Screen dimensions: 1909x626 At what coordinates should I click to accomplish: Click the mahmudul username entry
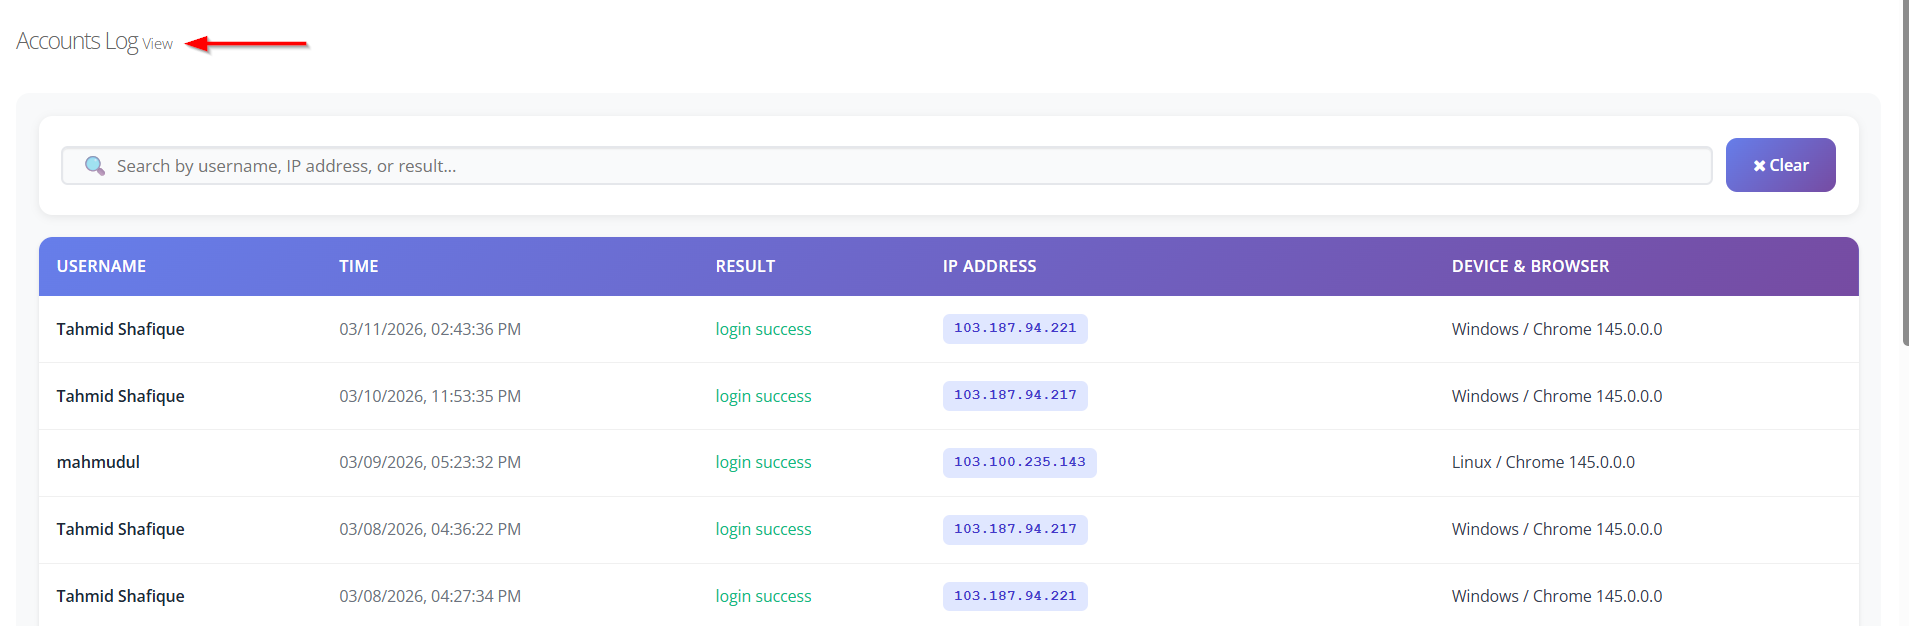click(98, 462)
